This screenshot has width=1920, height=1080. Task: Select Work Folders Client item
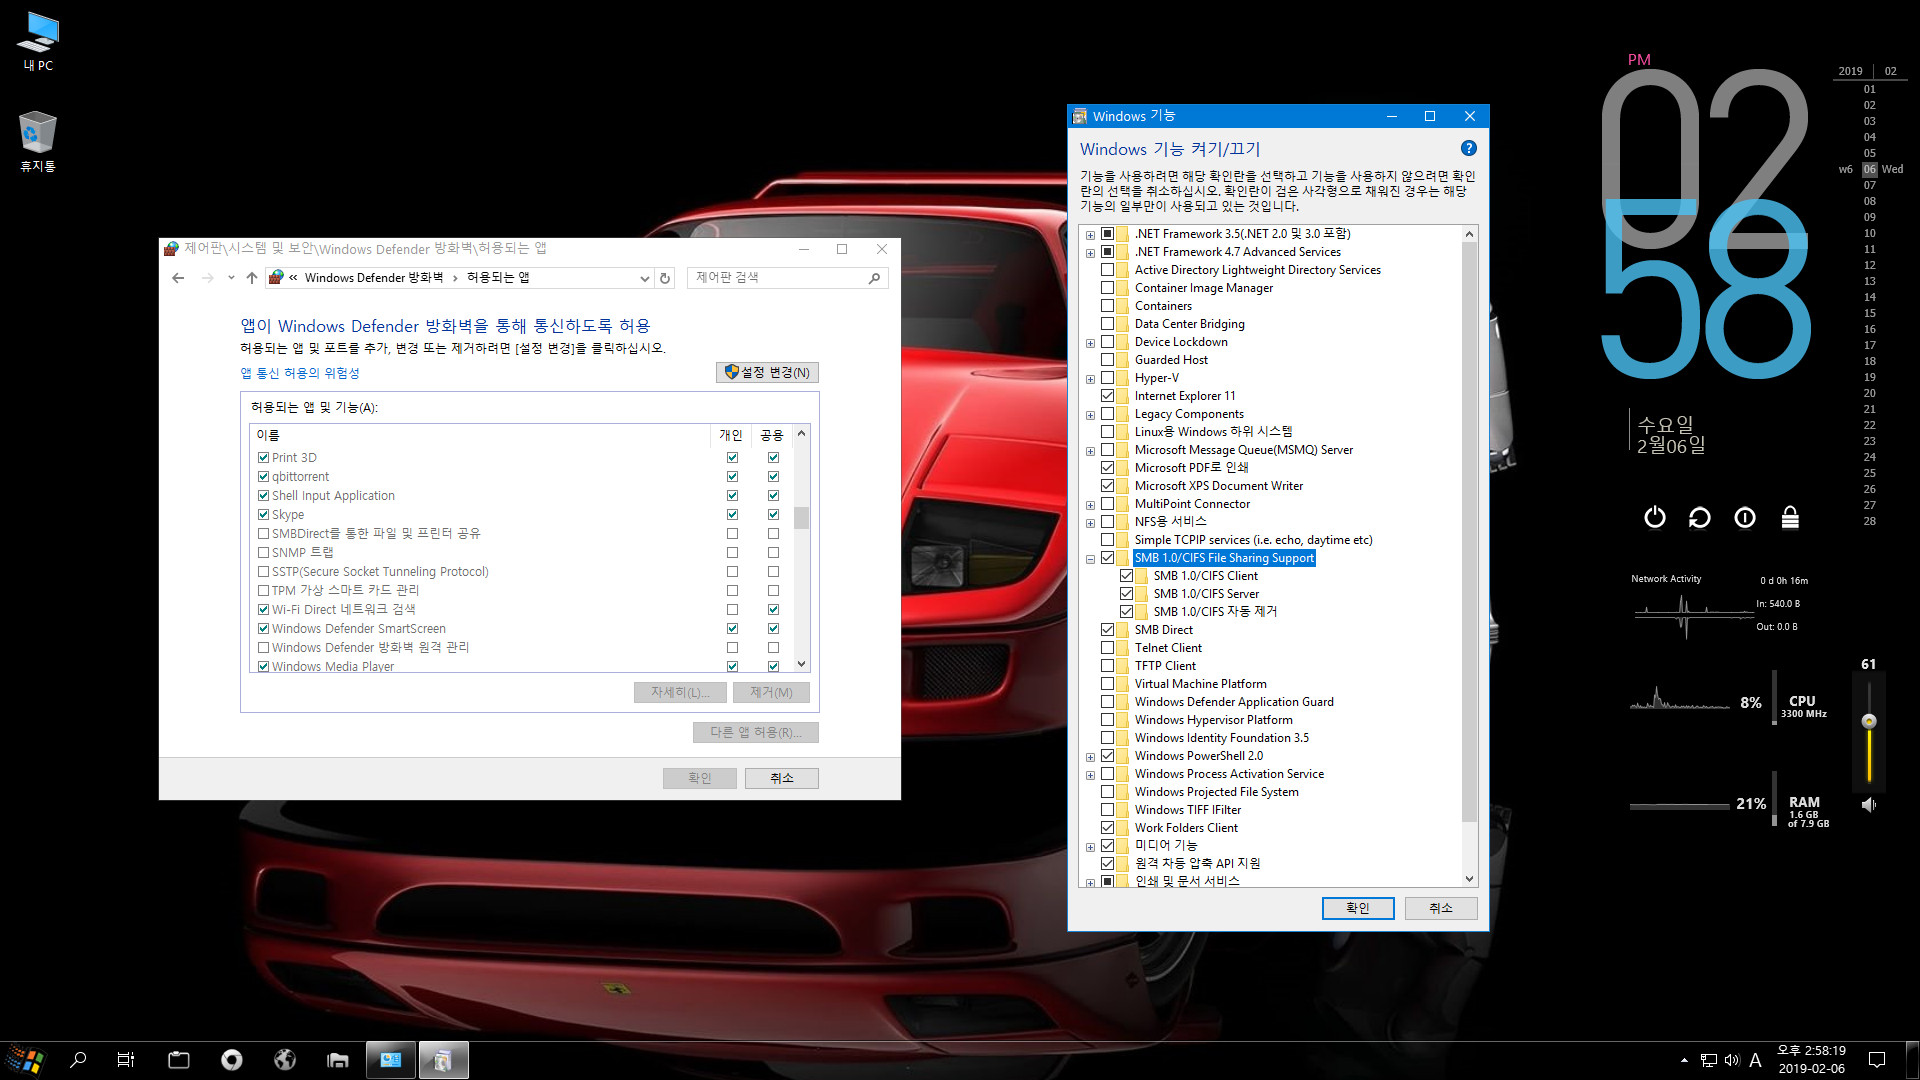point(1186,828)
